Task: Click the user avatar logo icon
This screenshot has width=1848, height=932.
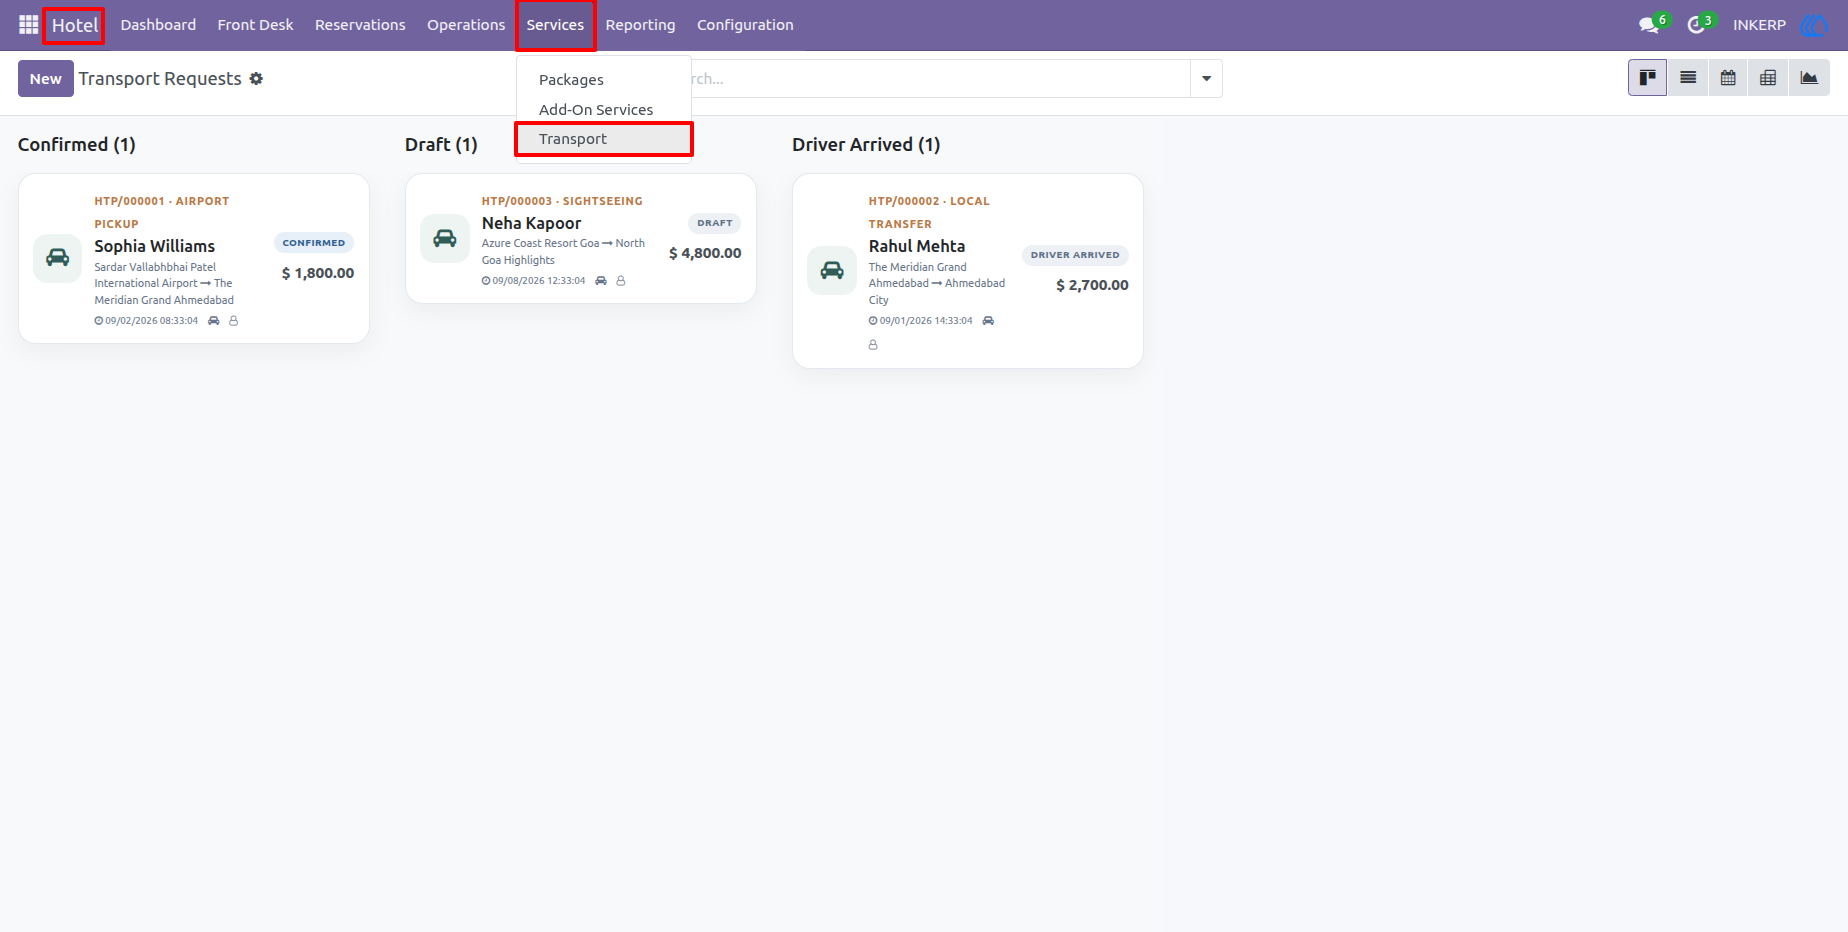Action: click(x=1814, y=25)
